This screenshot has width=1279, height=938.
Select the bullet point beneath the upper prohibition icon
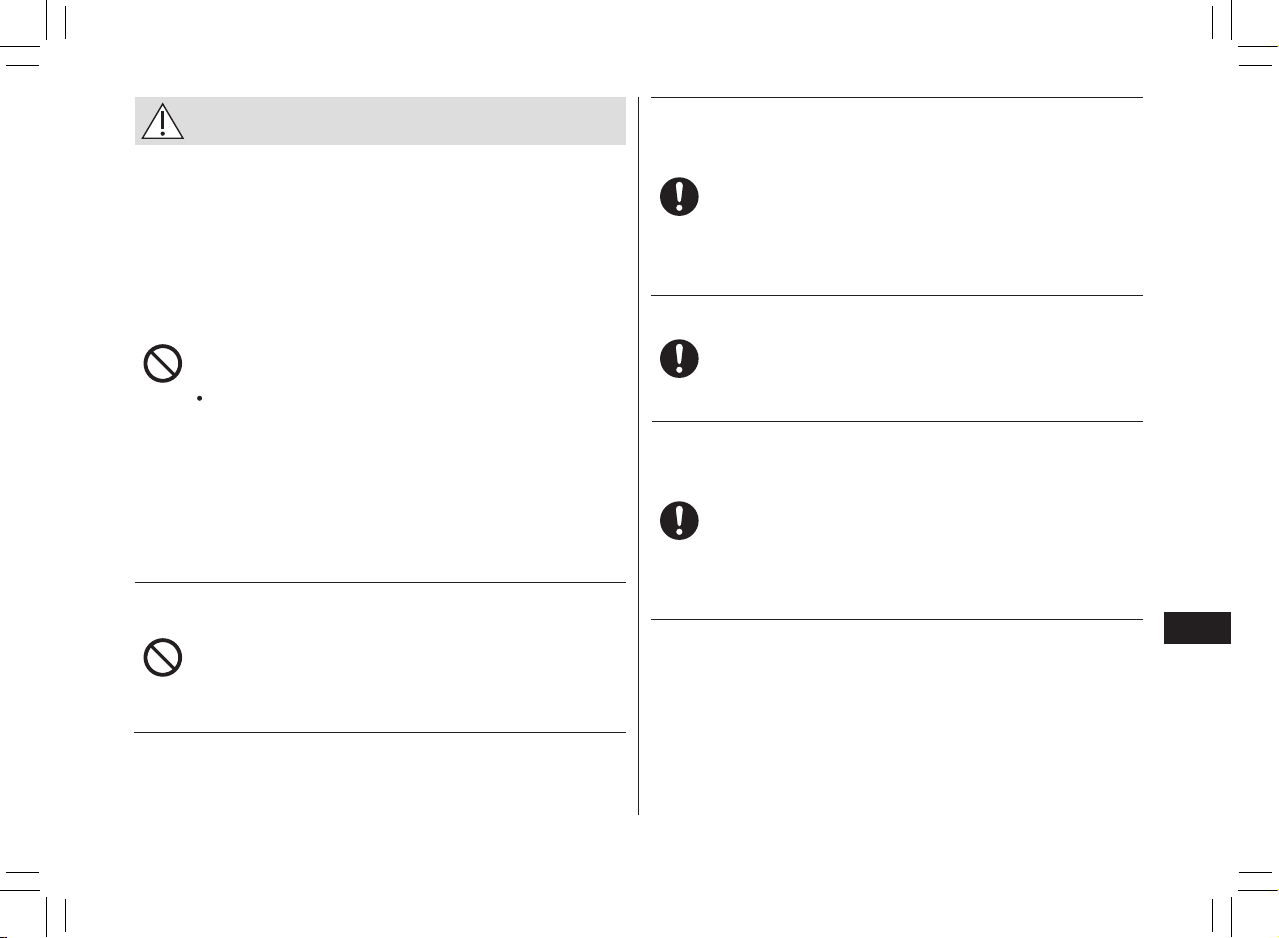(x=201, y=398)
